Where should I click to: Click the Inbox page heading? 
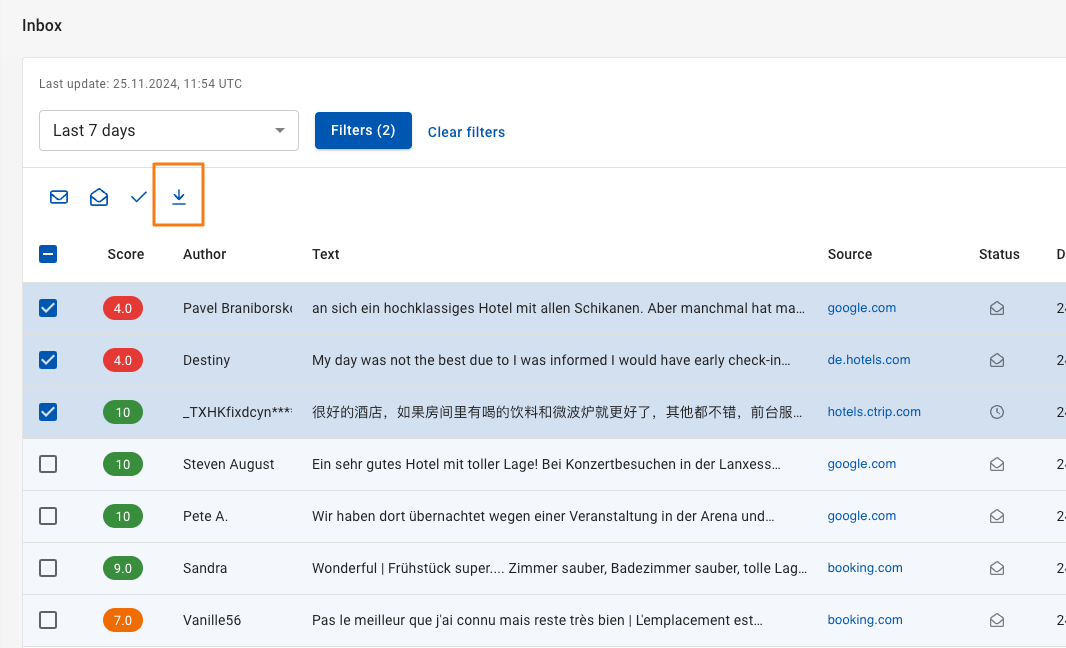pyautogui.click(x=42, y=25)
